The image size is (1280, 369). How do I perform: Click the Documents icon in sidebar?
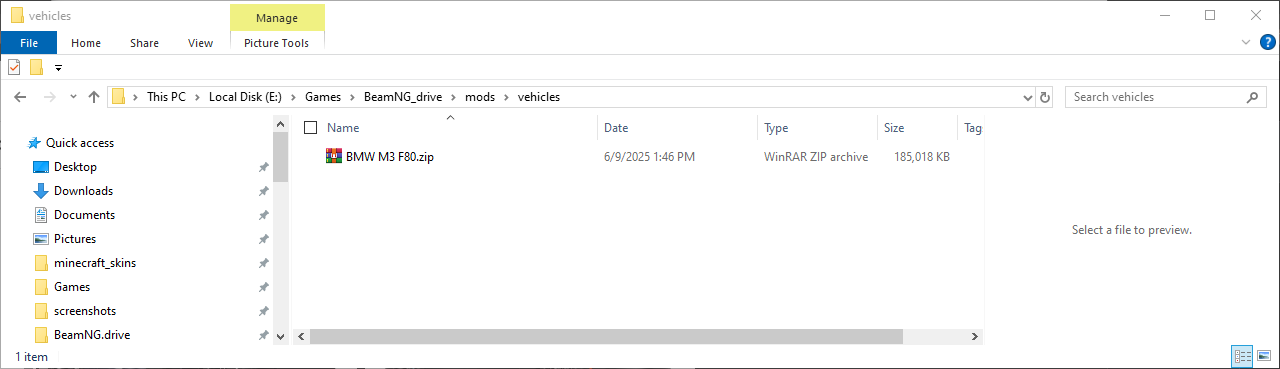click(41, 215)
